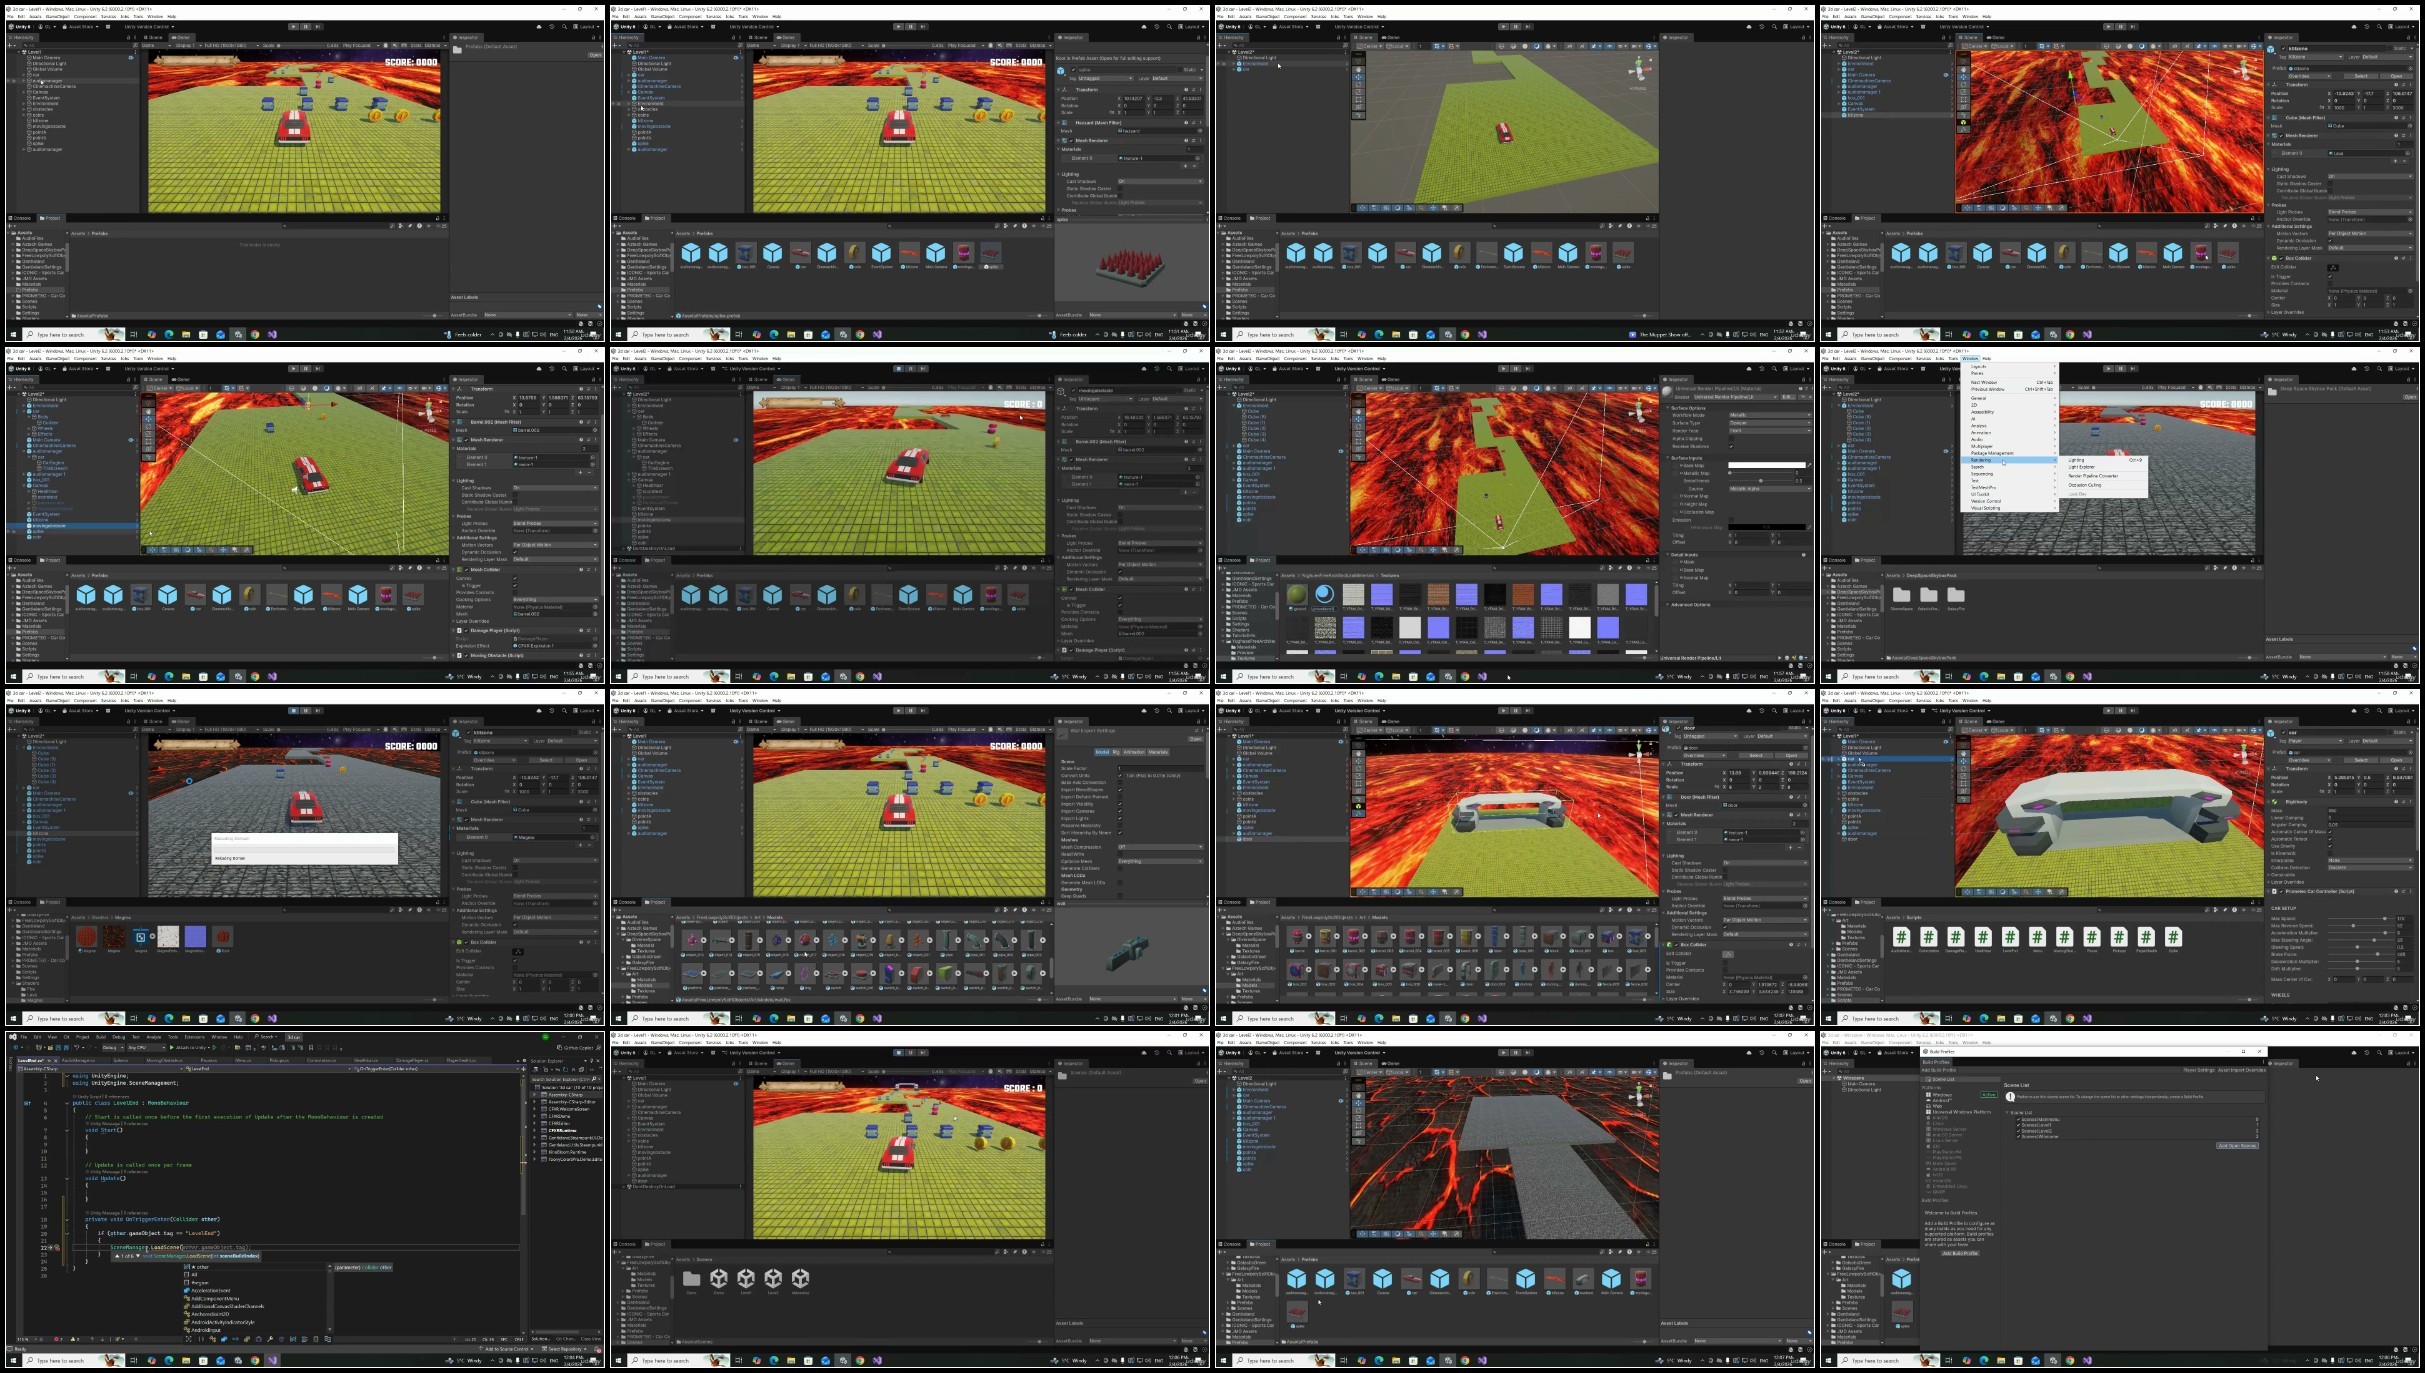Open the Debug configuration dropdown in Visual Studio

[x=113, y=1048]
